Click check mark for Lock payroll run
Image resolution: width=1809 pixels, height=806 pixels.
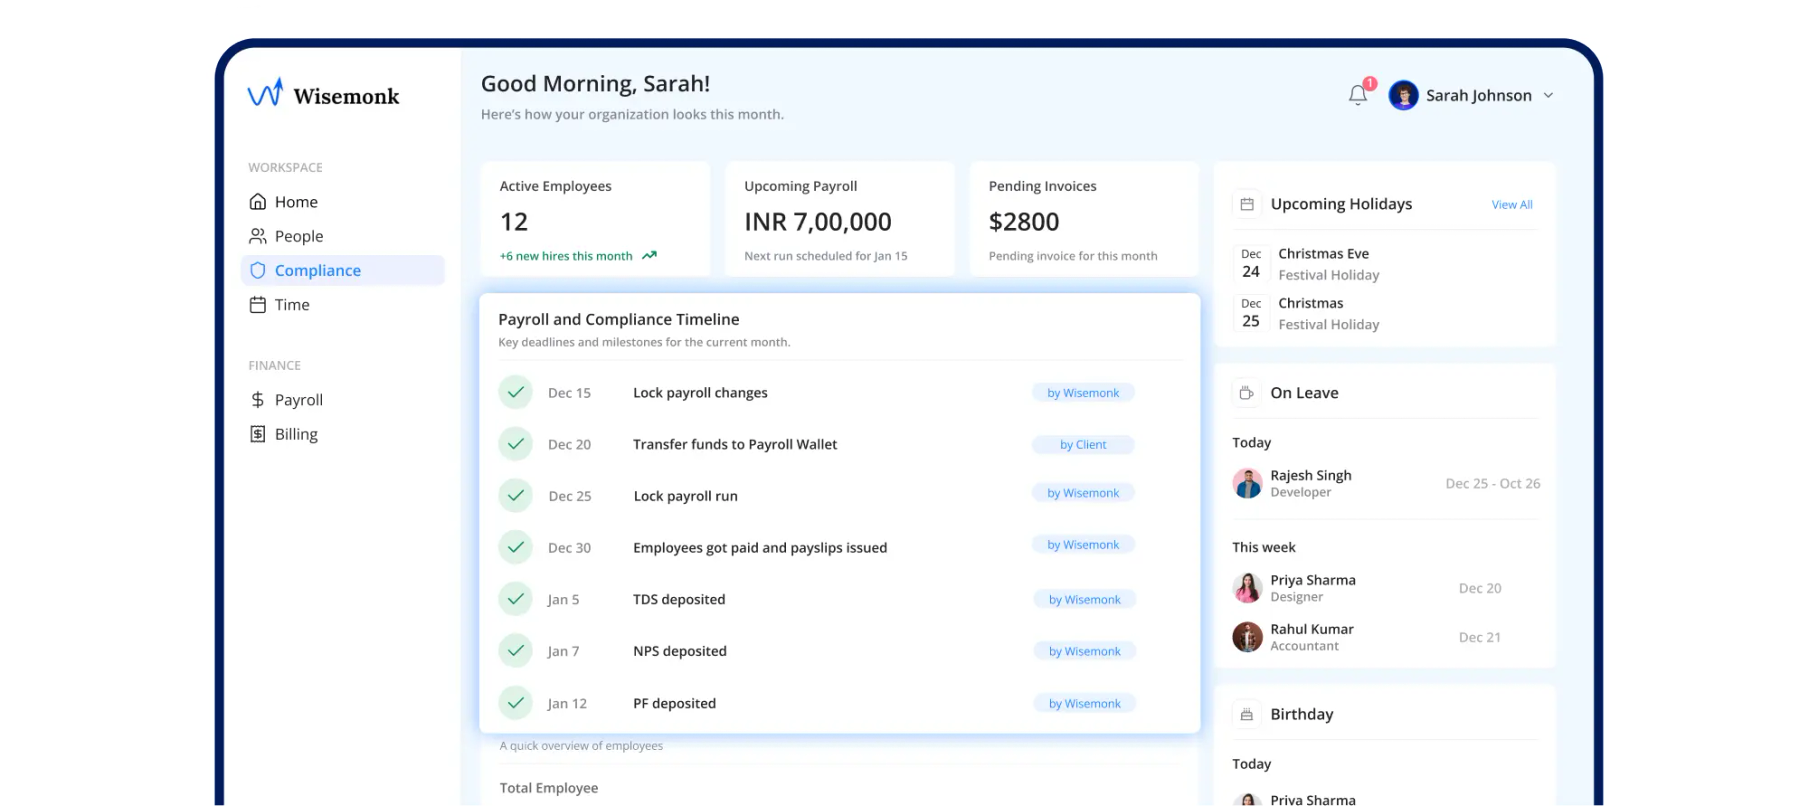tap(516, 495)
